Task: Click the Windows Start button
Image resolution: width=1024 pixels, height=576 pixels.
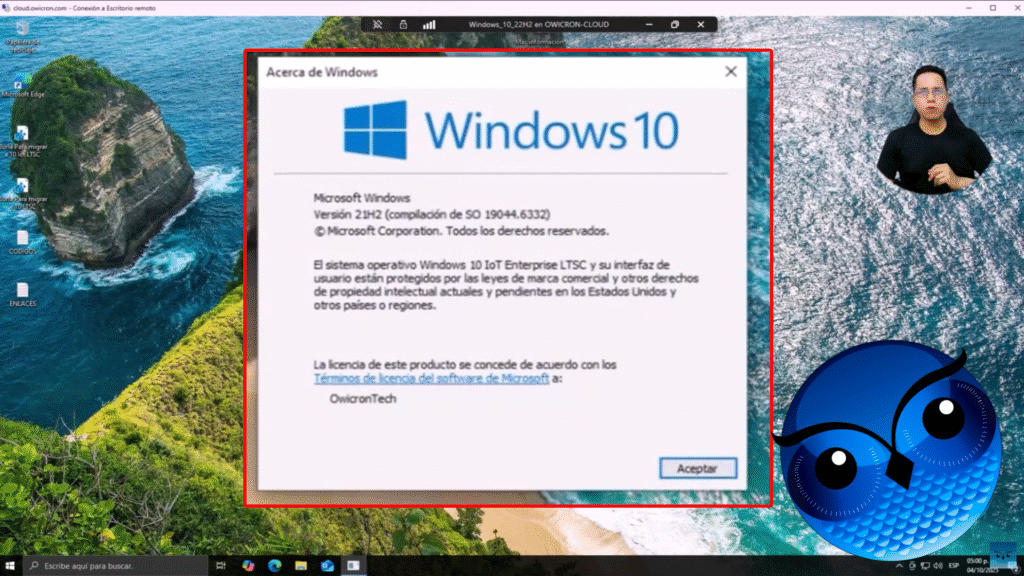Action: tap(10, 565)
